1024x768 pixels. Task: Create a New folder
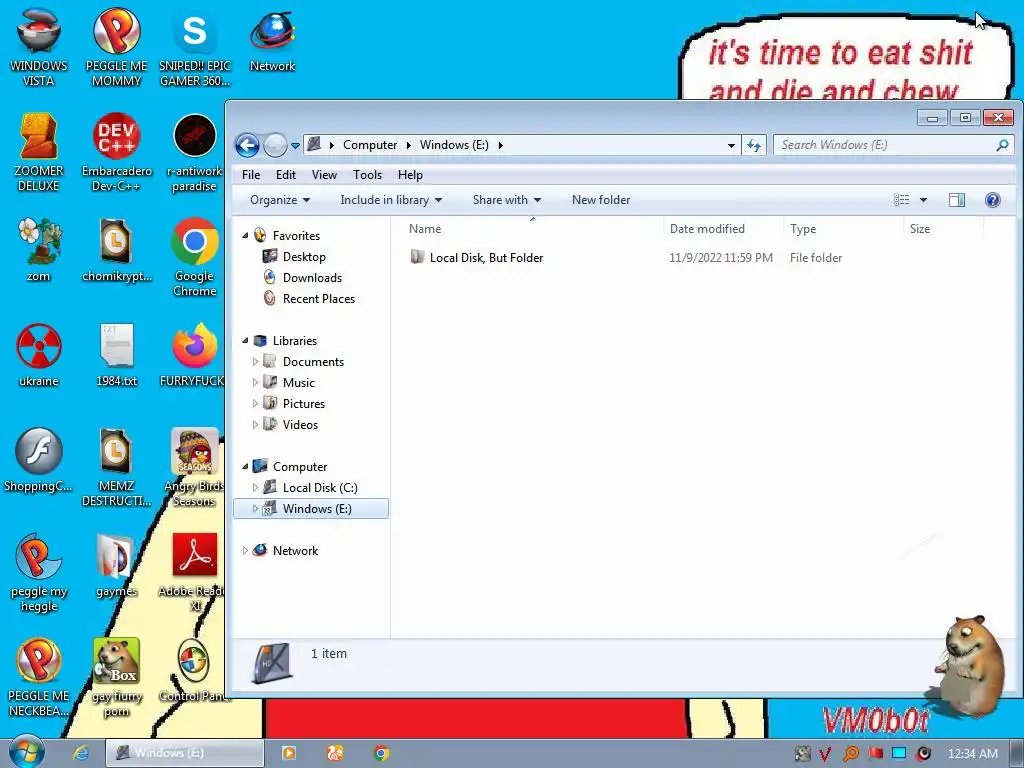click(x=601, y=200)
